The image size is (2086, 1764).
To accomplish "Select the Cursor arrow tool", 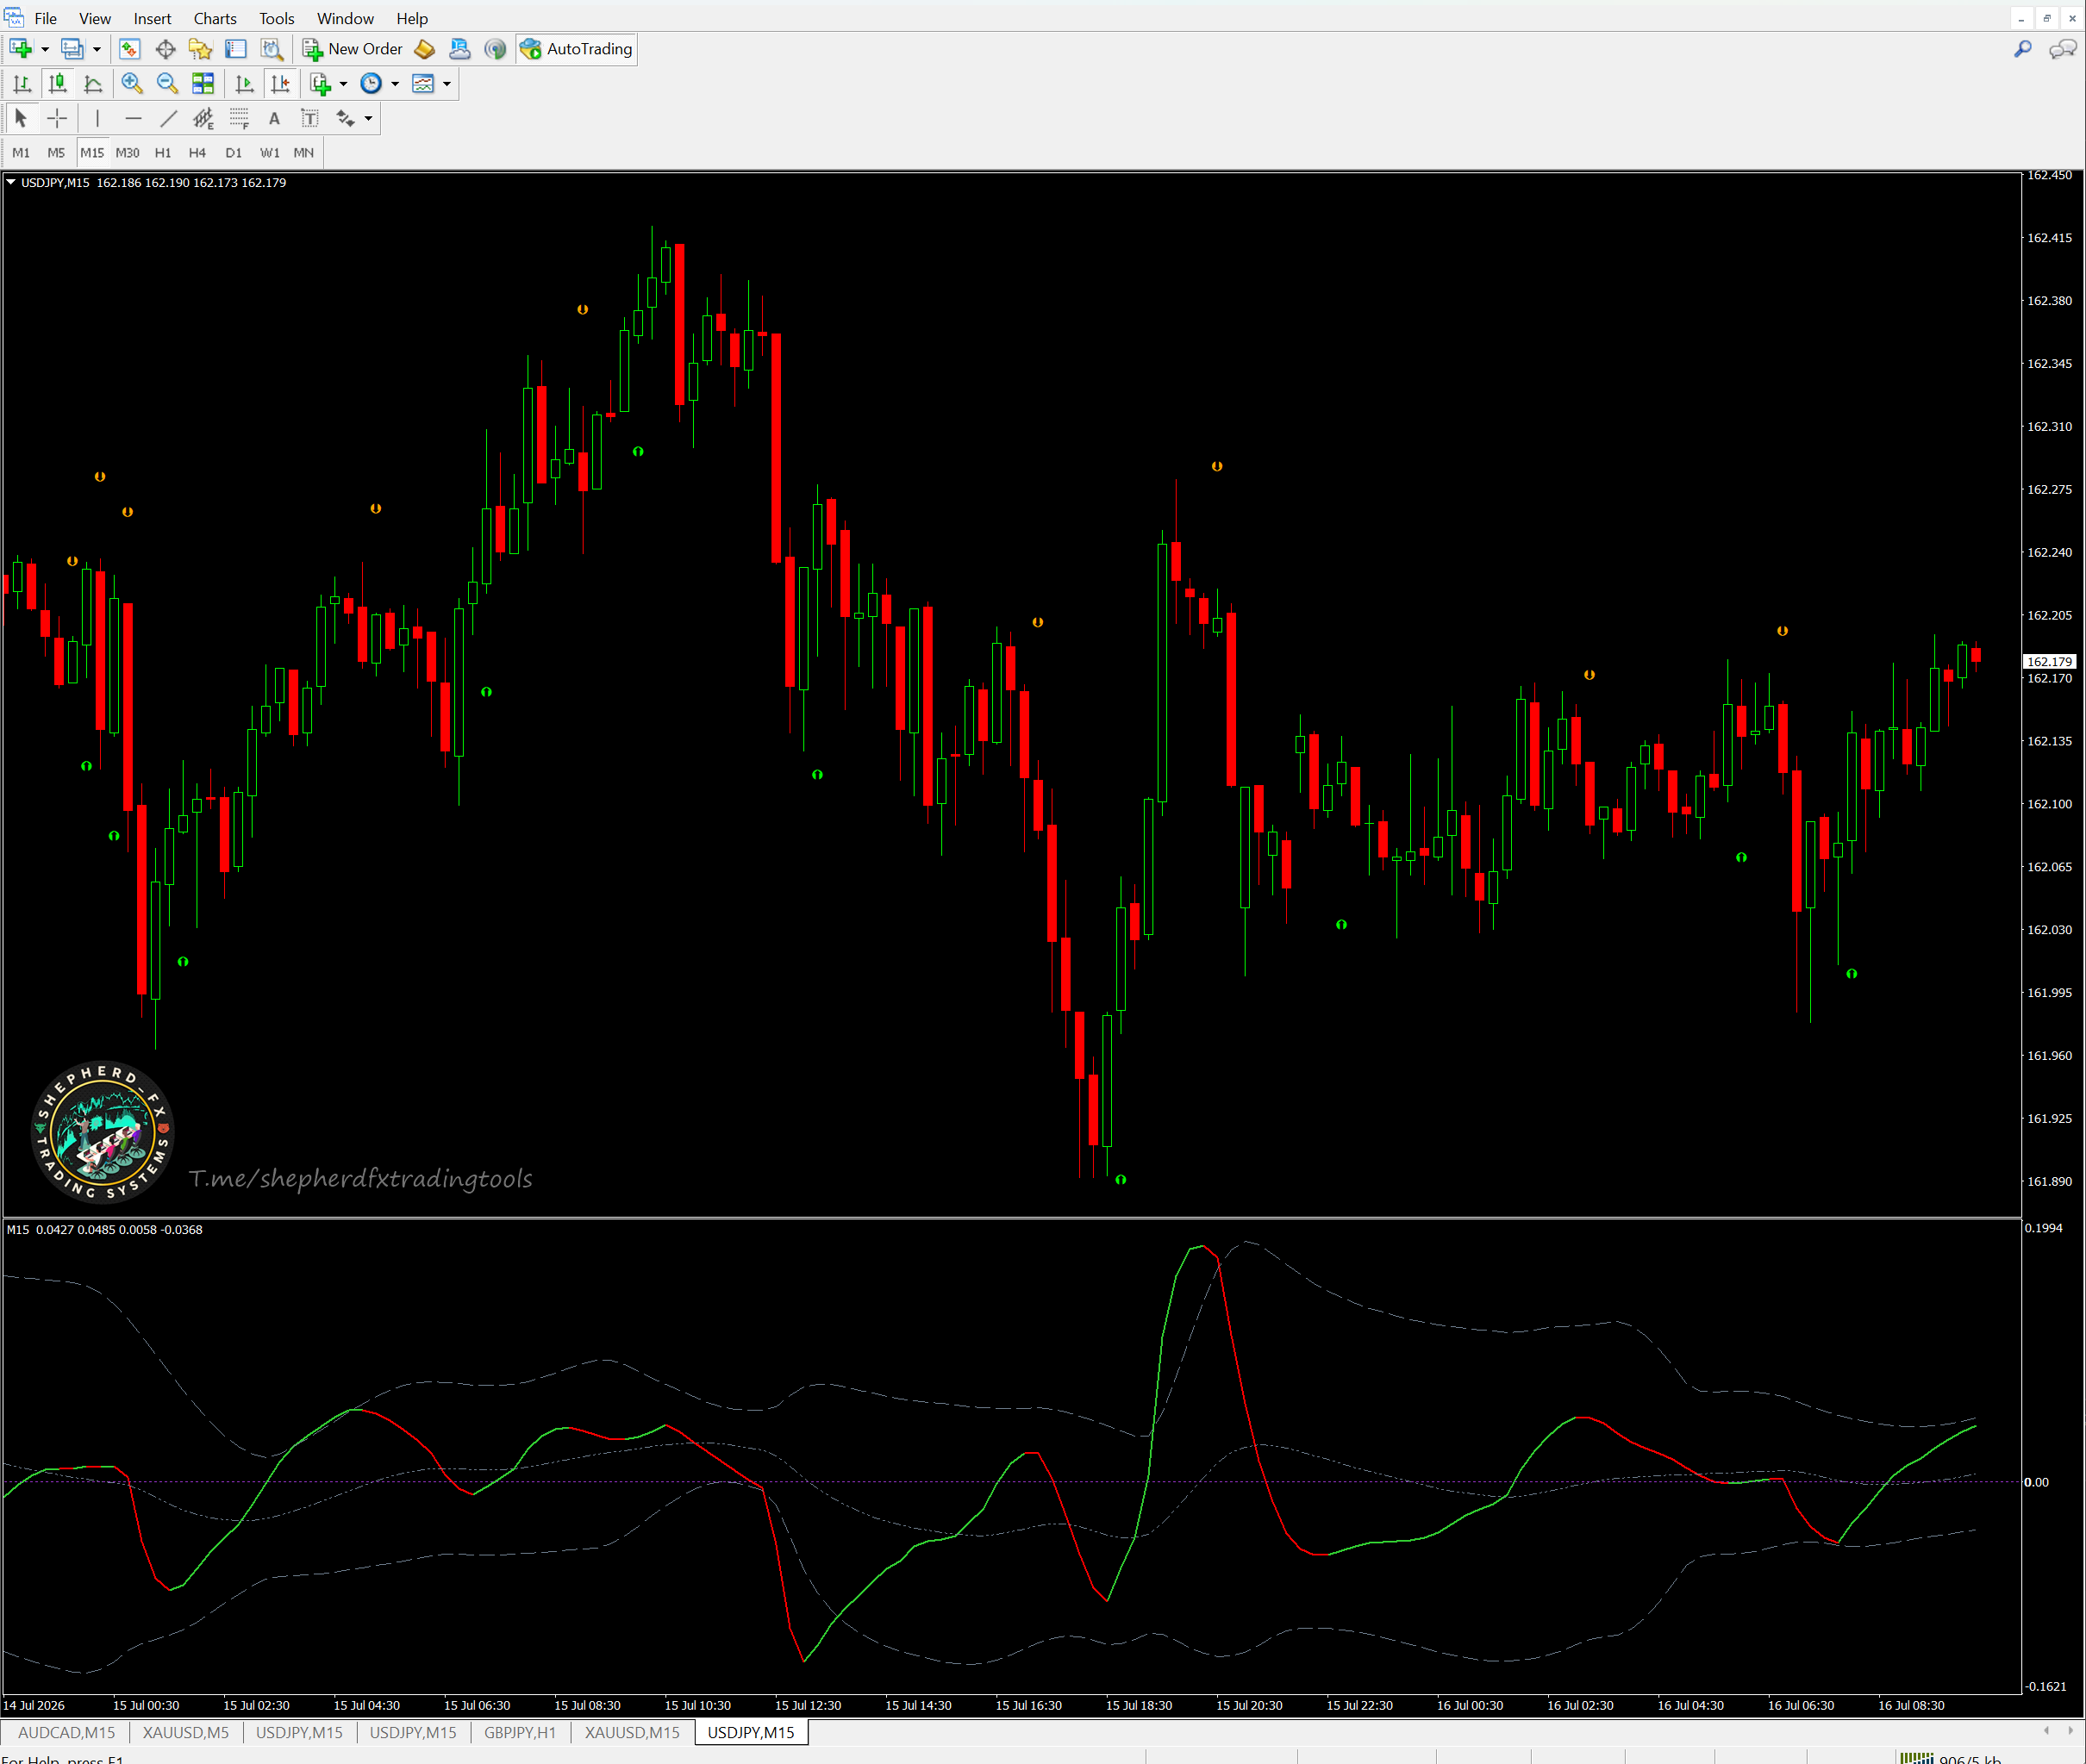I will point(21,119).
